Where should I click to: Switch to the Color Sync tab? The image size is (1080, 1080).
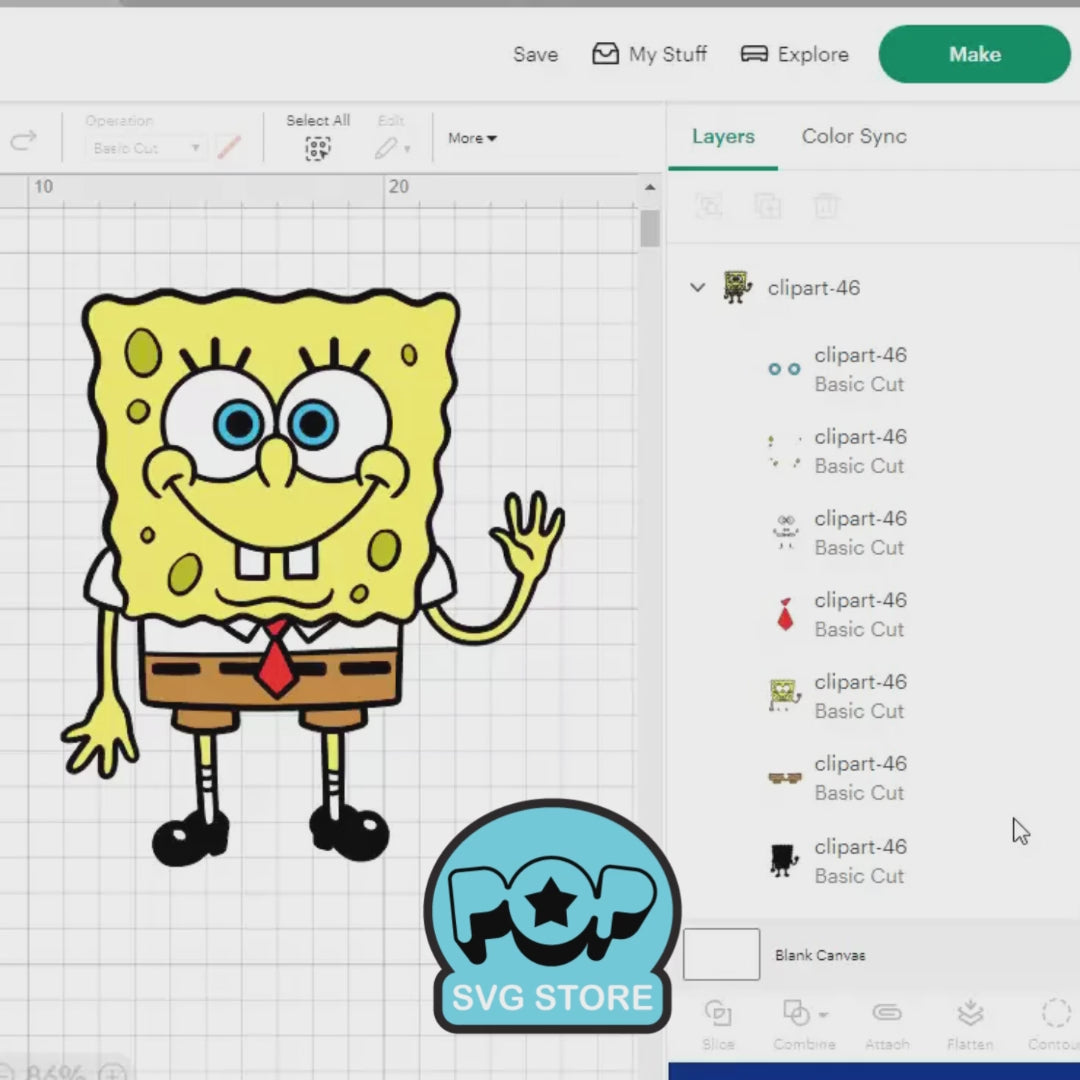(853, 136)
